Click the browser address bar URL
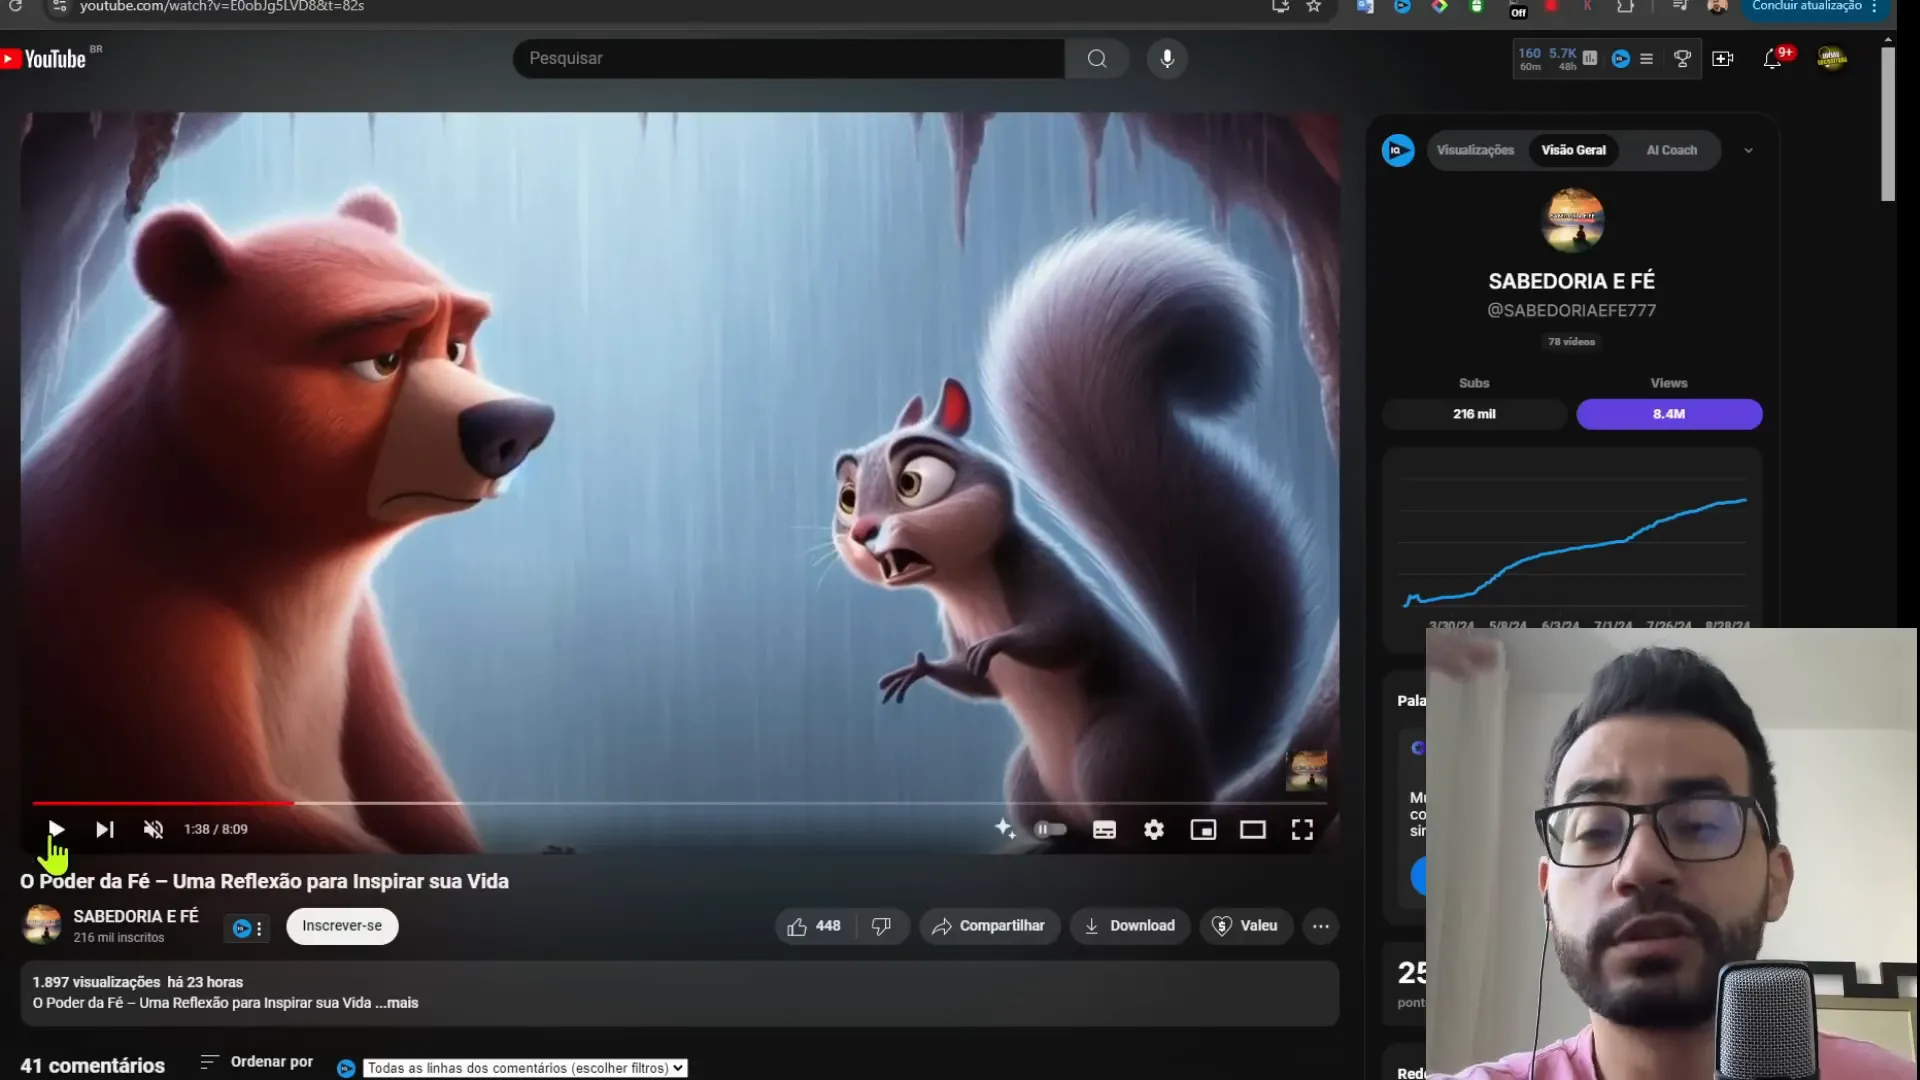The height and width of the screenshot is (1080, 1920). [222, 6]
